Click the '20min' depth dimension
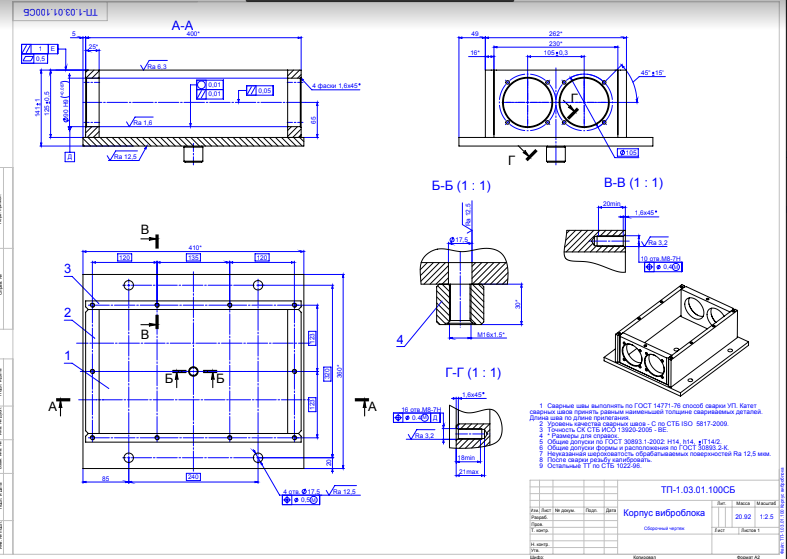This screenshot has width=787, height=559. click(x=611, y=204)
